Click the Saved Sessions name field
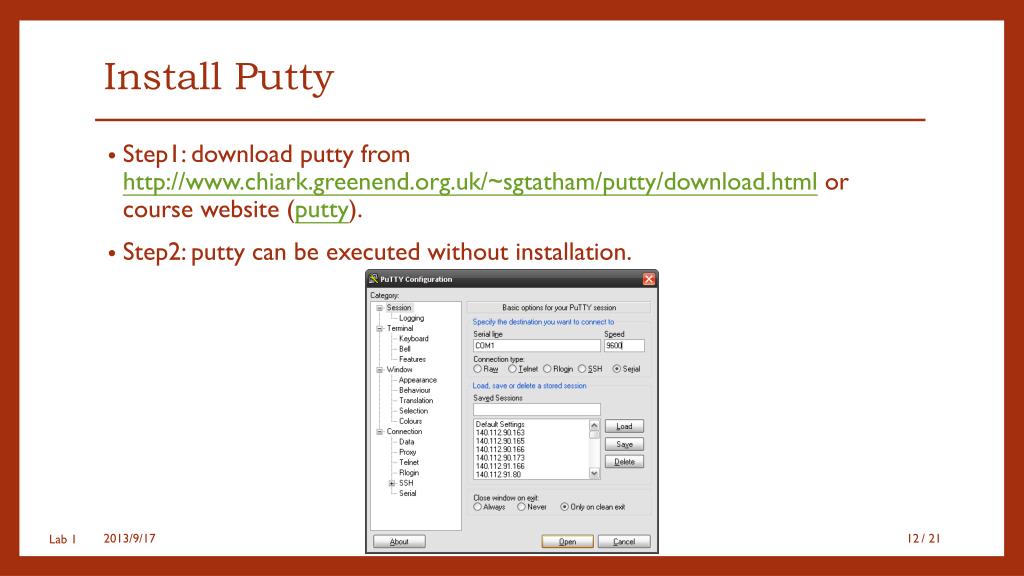Screen dimensions: 1024x576 [536, 409]
